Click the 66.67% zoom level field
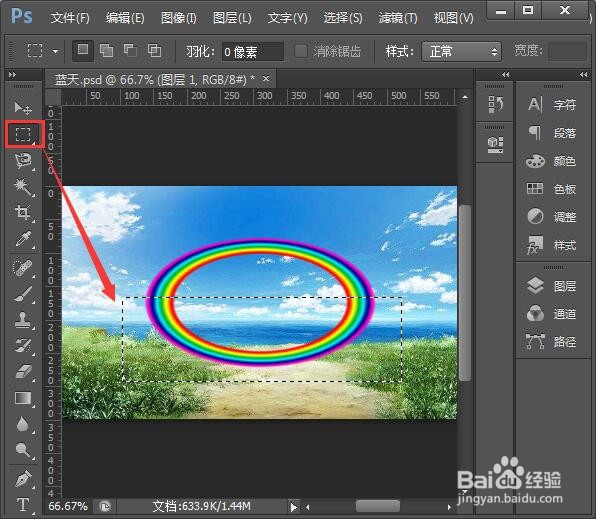This screenshot has height=519, width=596. pos(68,506)
